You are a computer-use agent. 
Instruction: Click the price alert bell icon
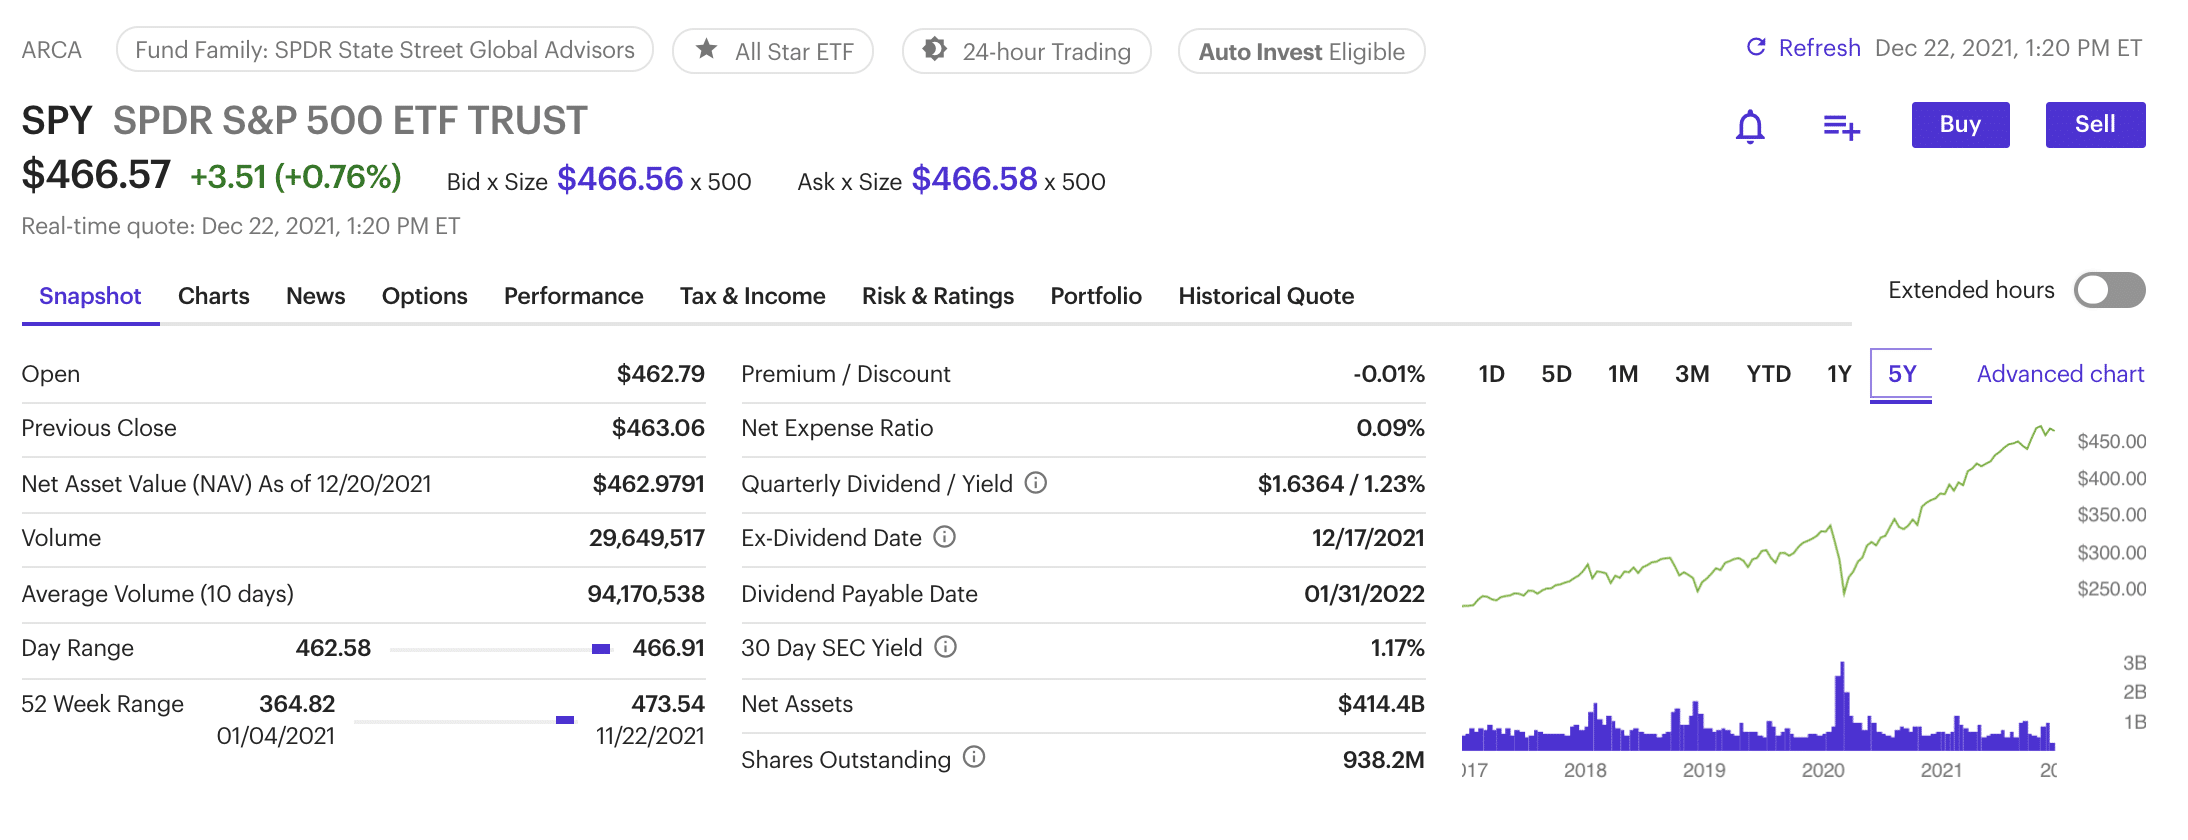pos(1750,127)
